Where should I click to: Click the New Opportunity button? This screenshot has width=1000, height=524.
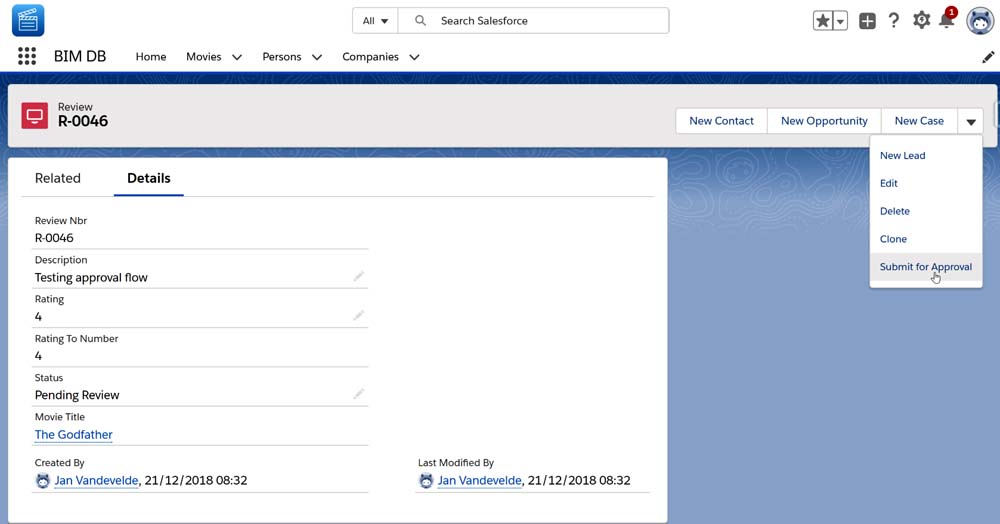click(824, 121)
